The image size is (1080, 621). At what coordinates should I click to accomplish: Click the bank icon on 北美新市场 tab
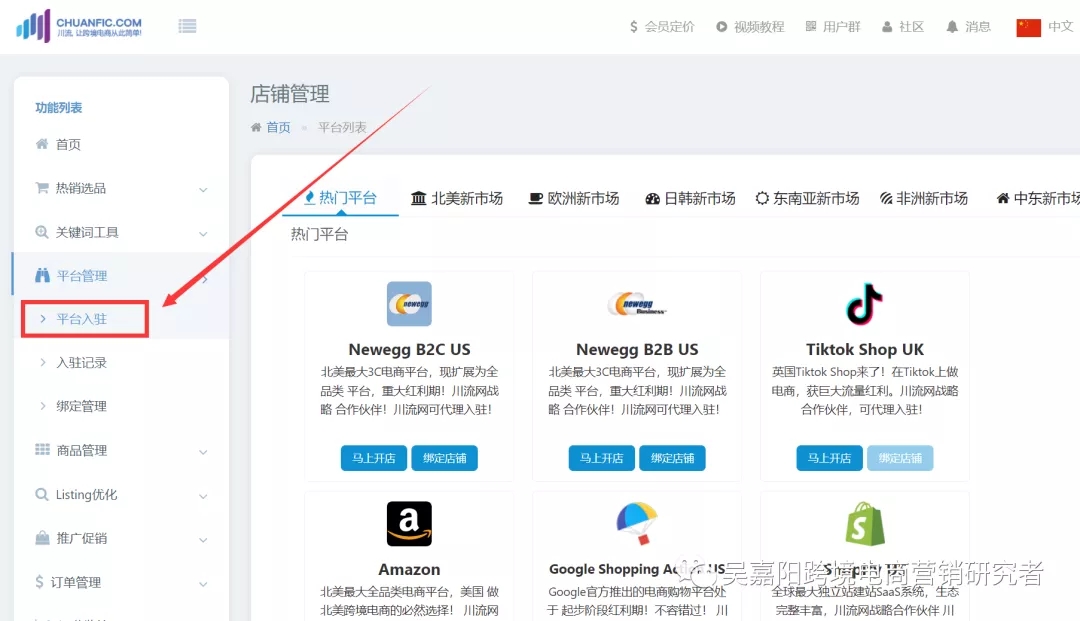[418, 198]
